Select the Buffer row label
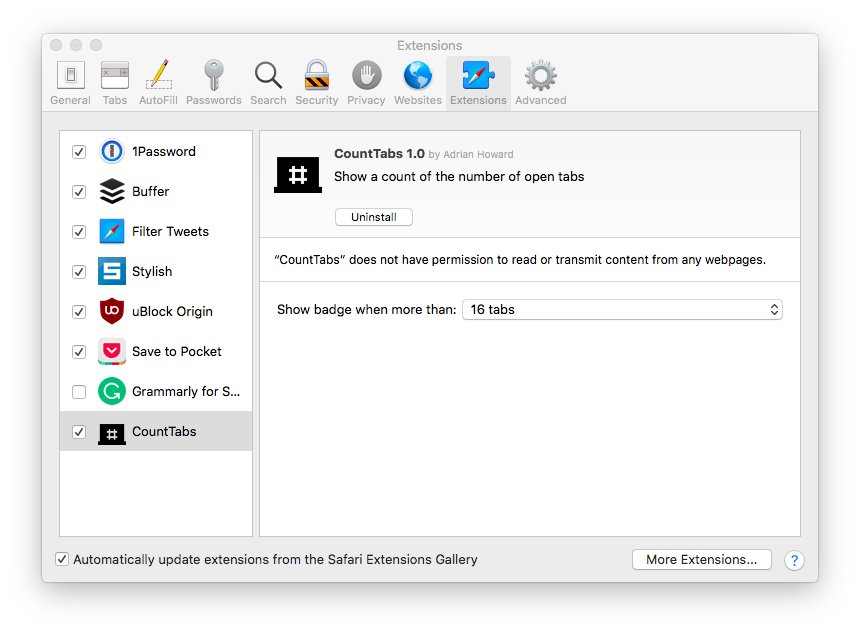This screenshot has height=632, width=860. [151, 191]
